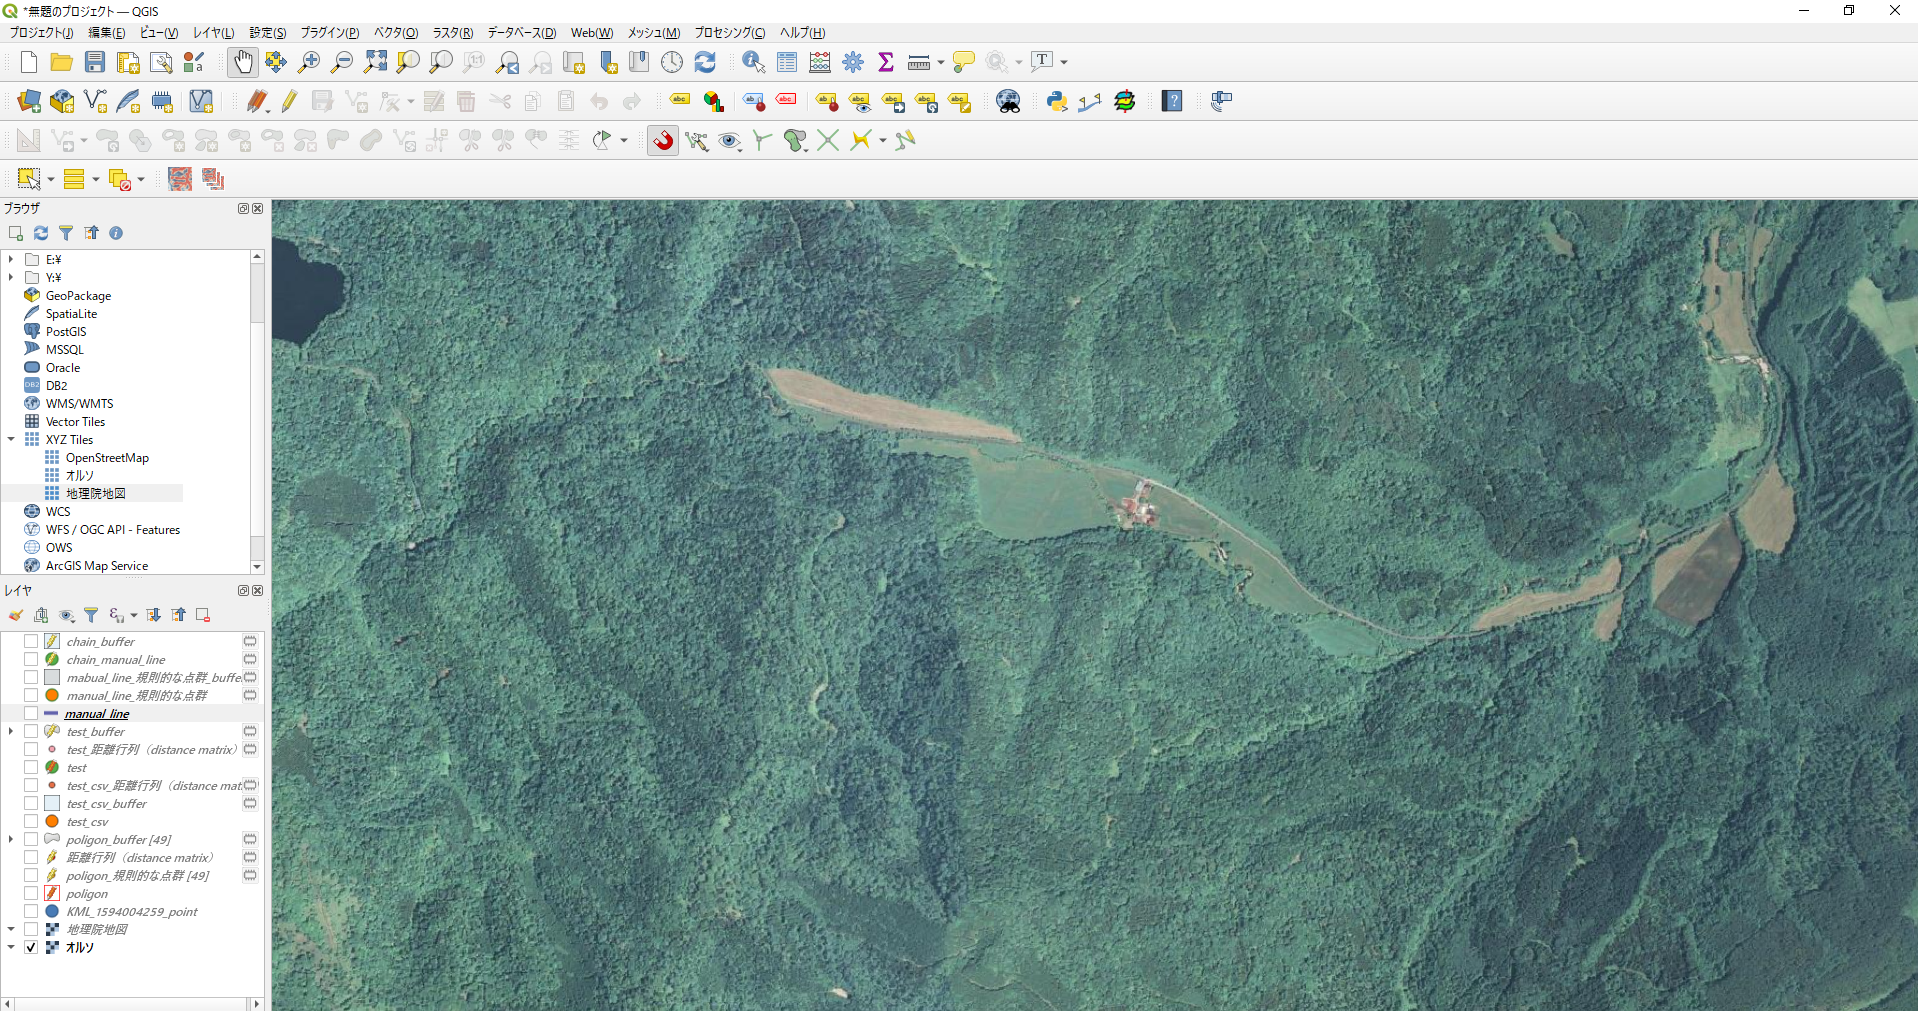Enable the 地理院地図 layer checkbox
Screen dimensions: 1918x1011
click(x=31, y=929)
